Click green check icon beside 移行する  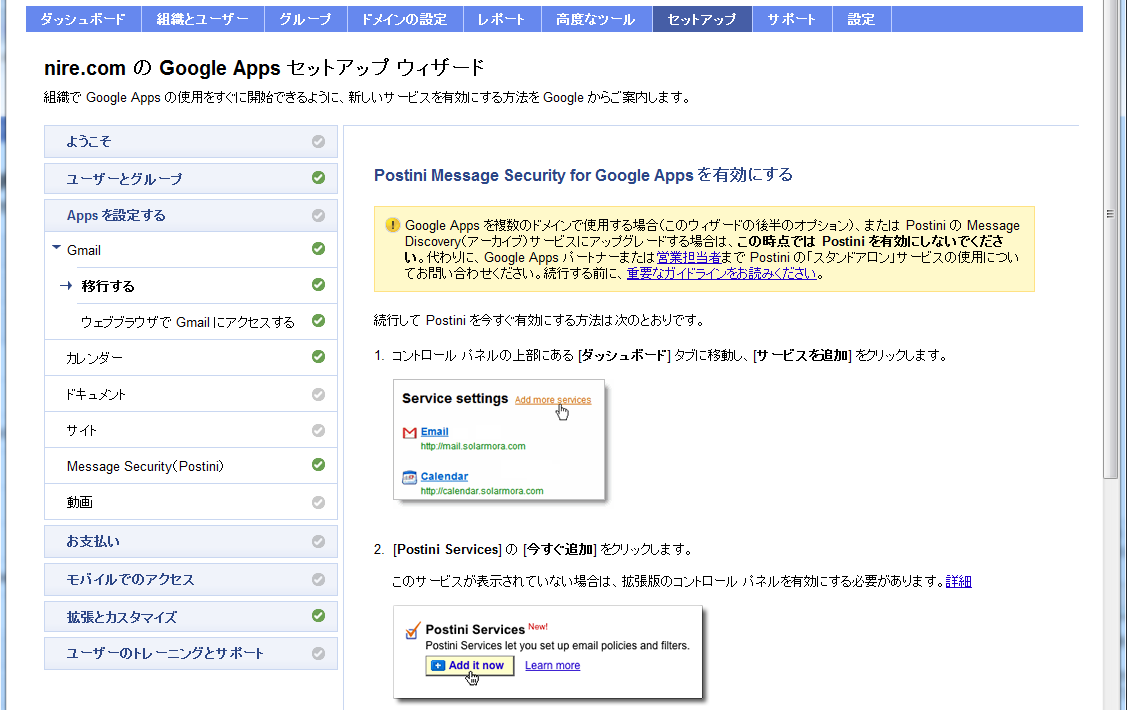tap(318, 285)
